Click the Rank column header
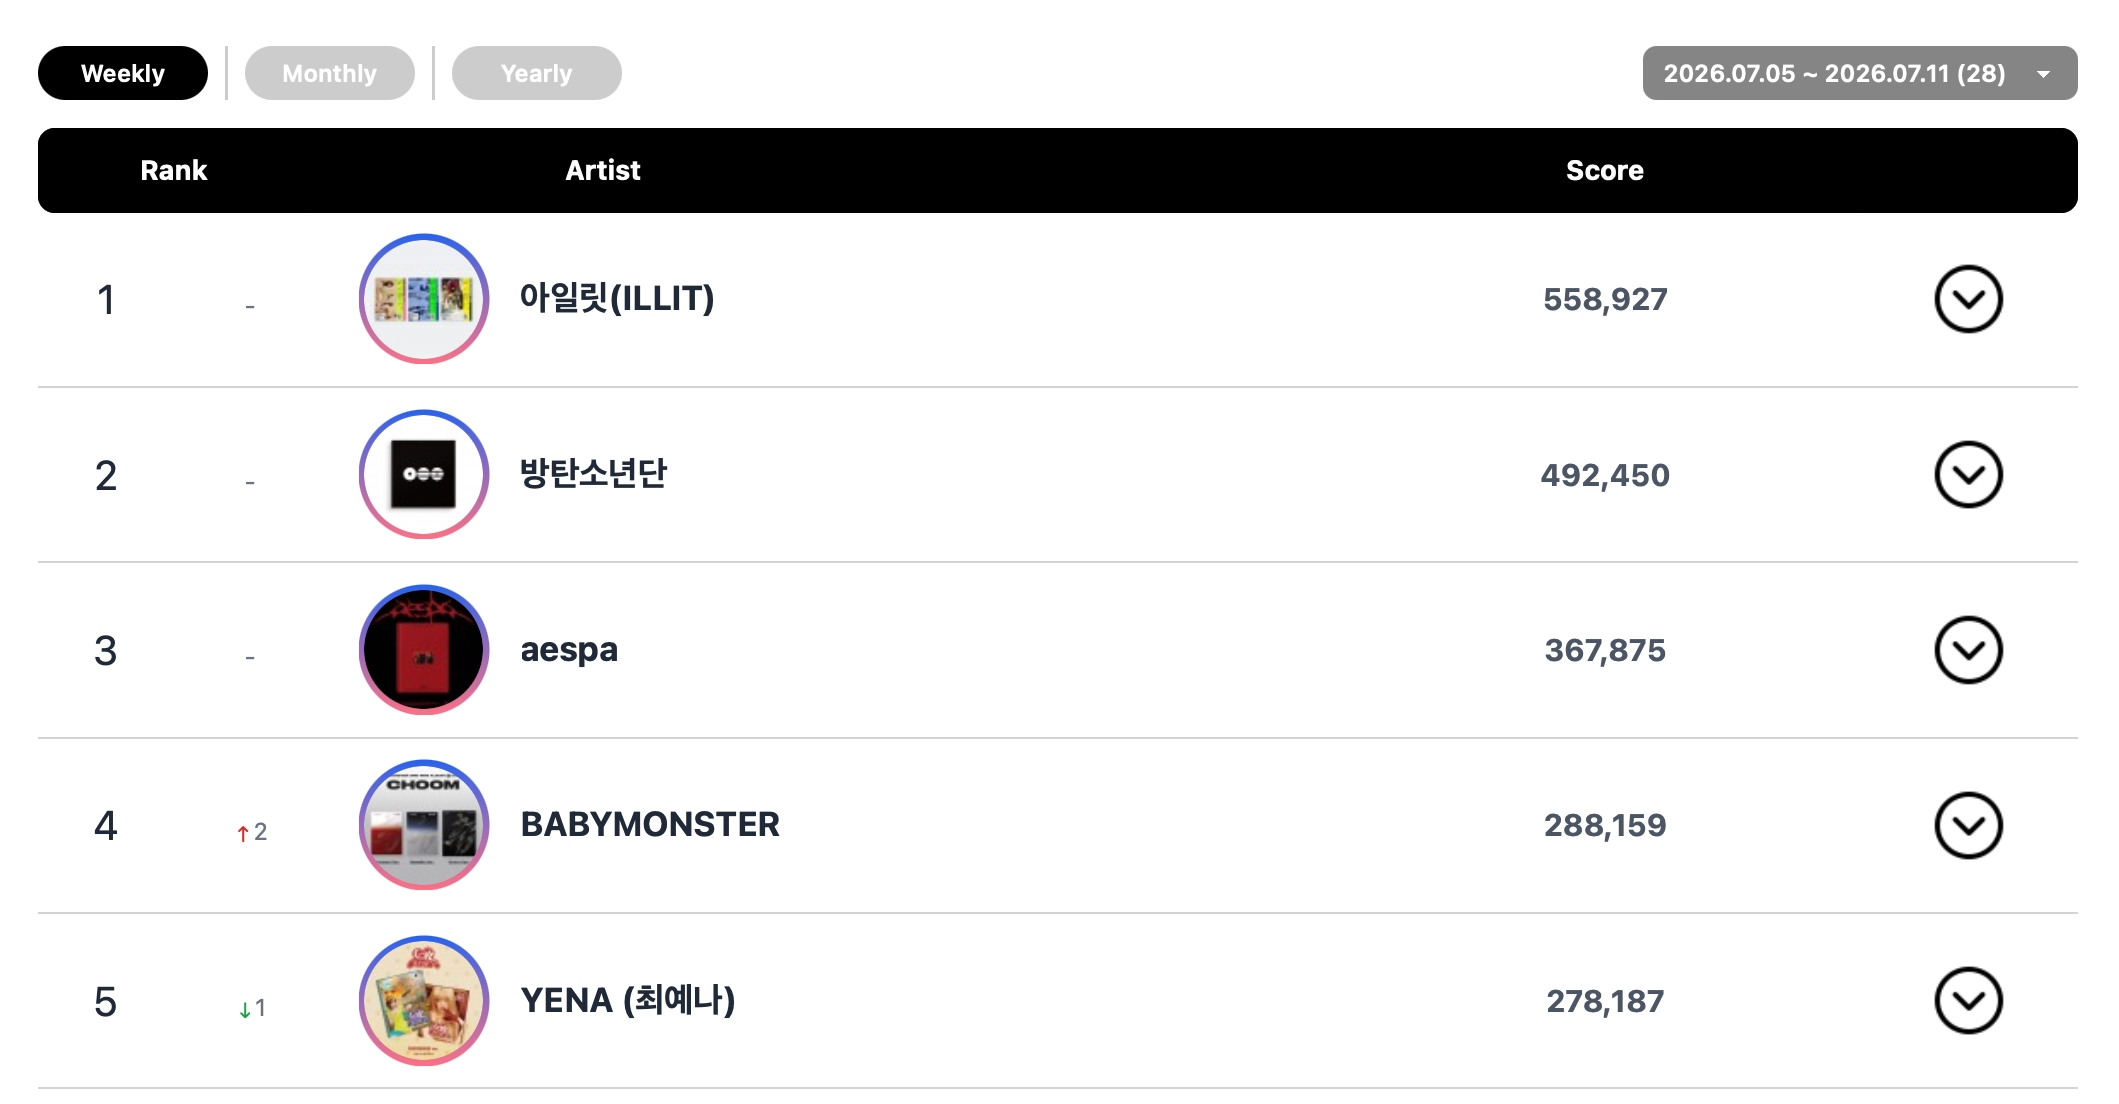This screenshot has width=2119, height=1104. point(174,170)
